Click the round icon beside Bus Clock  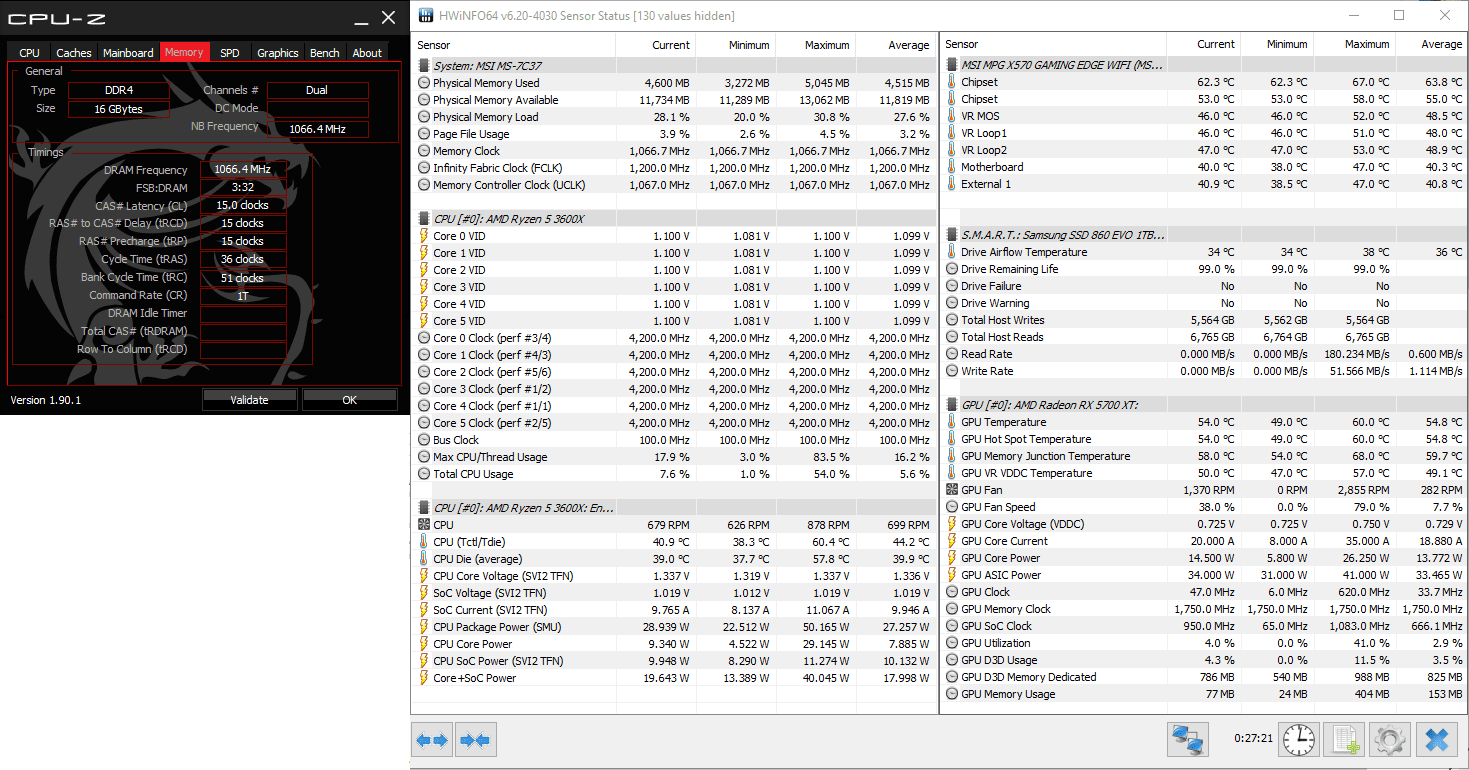coord(424,440)
